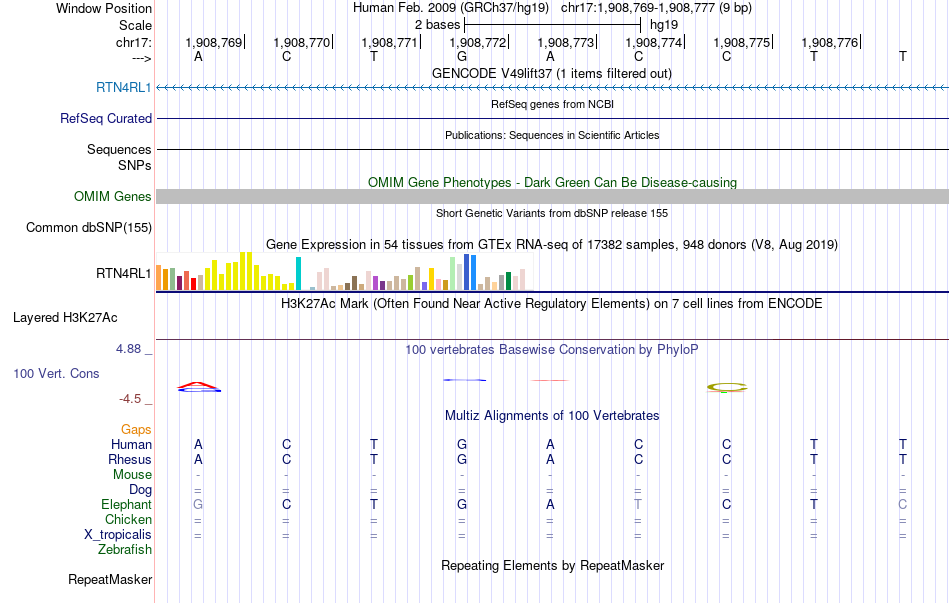Click the RTN4RL1 gene arrows in GENCODE track
Screen dimensions: 950x603
[x=552, y=88]
